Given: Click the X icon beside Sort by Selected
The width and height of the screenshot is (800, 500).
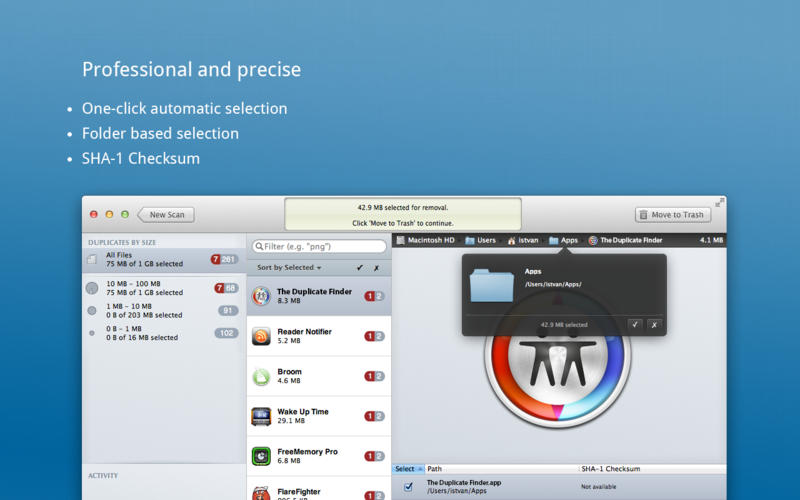Looking at the screenshot, I should 377,268.
